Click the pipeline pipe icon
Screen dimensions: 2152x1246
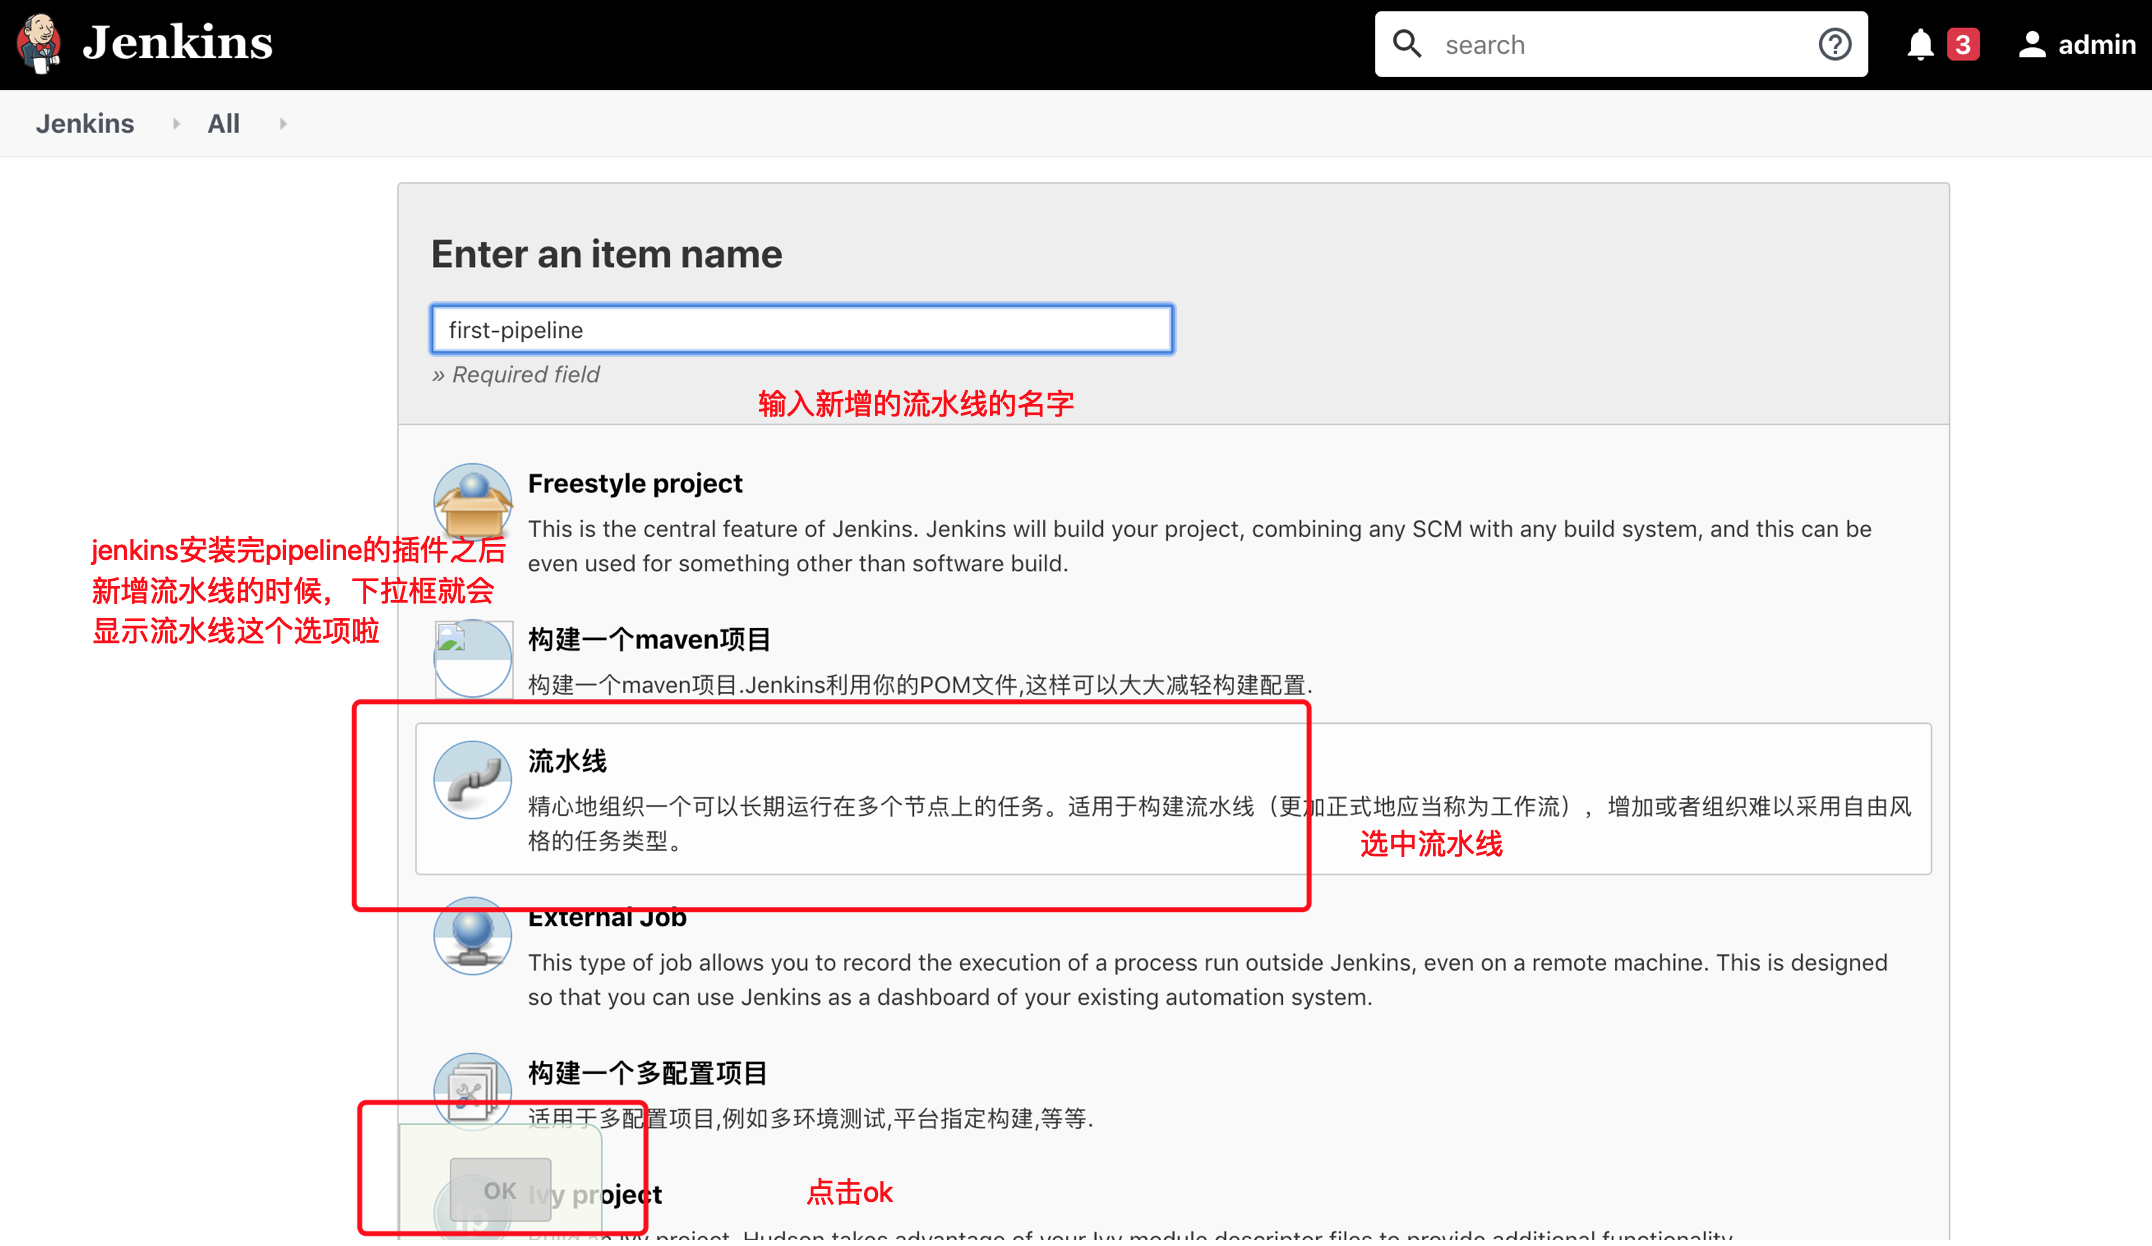[x=472, y=780]
